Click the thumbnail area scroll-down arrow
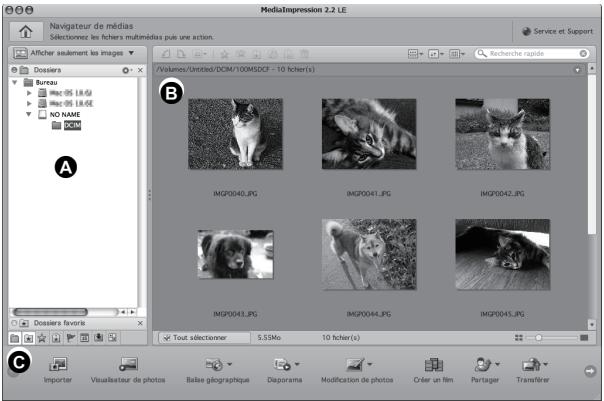Viewport: 604px width, 401px height. coord(592,324)
